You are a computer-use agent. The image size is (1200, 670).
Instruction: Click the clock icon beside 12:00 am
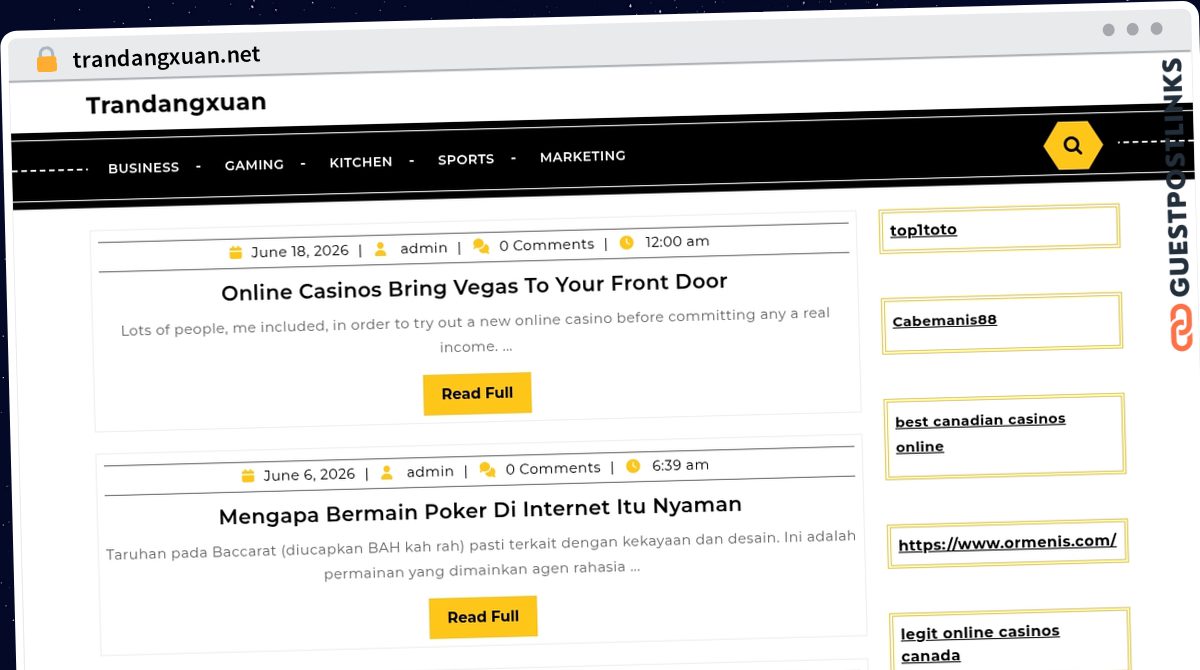coord(627,242)
